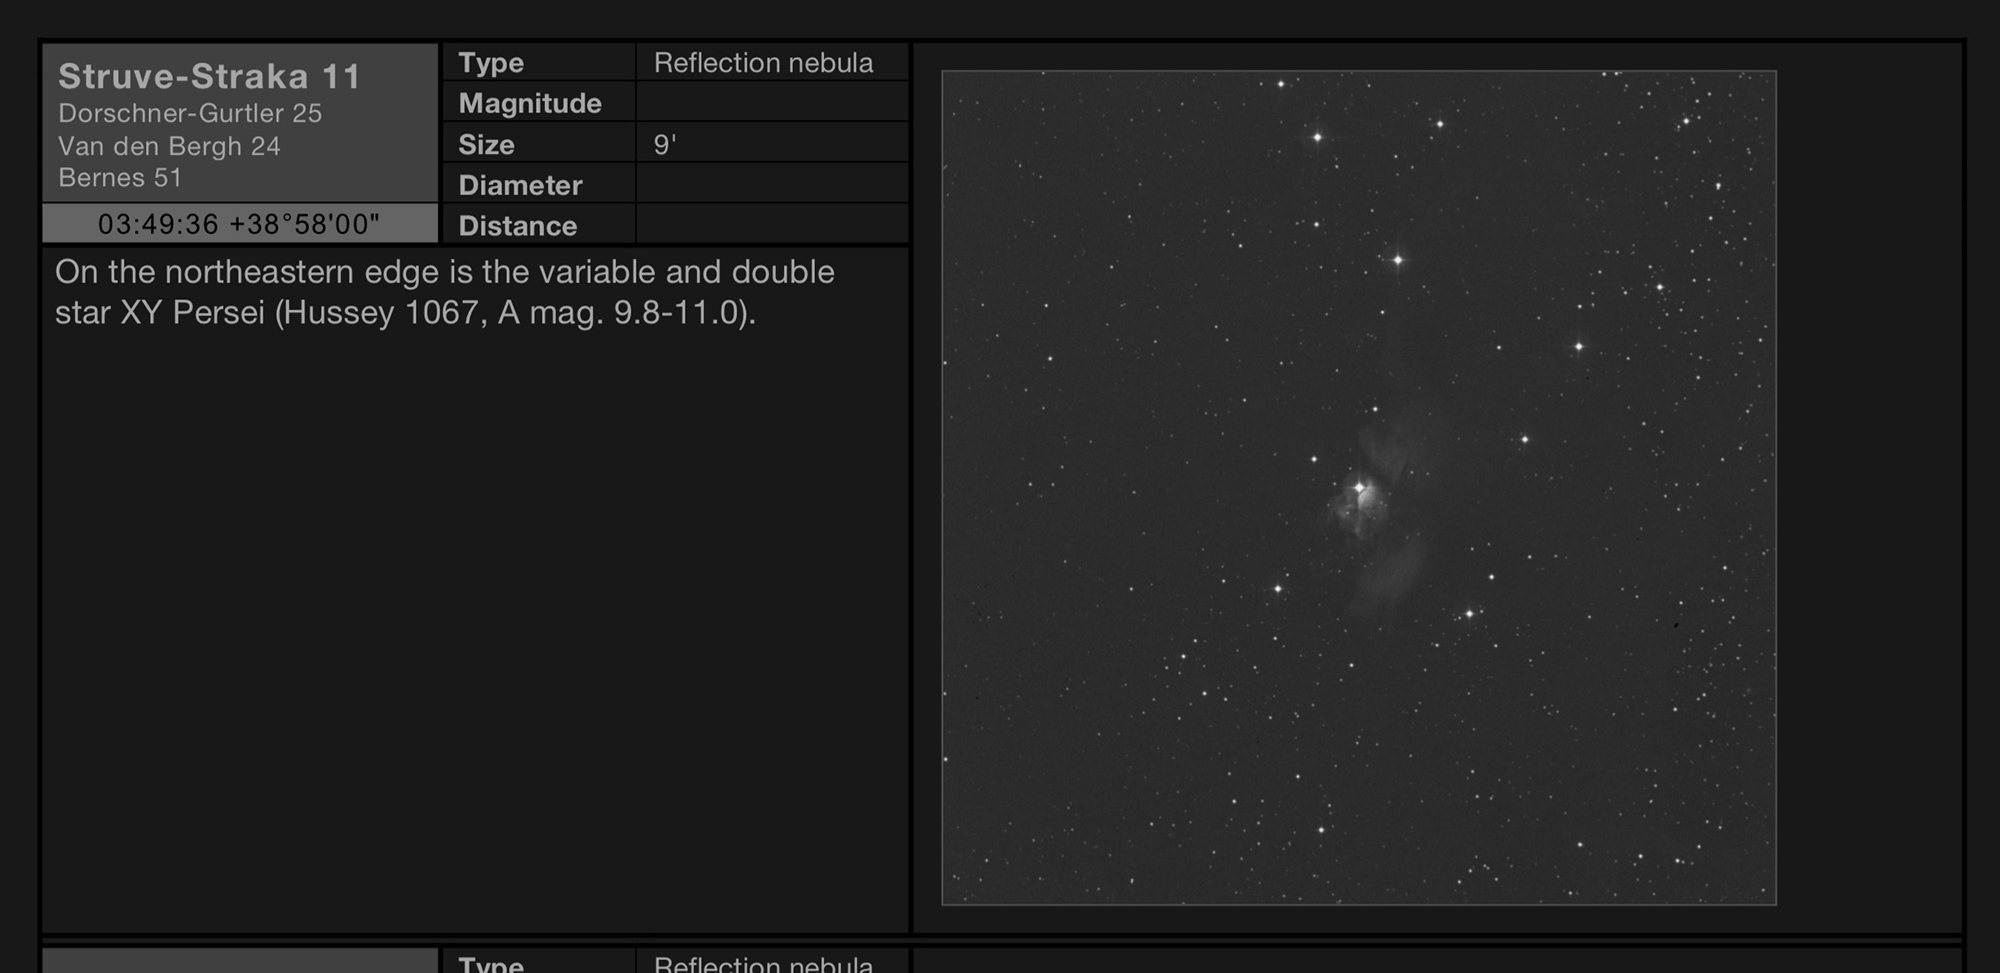The width and height of the screenshot is (2000, 973).
Task: Click the Van den Bergh 24 designation
Action: [169, 146]
